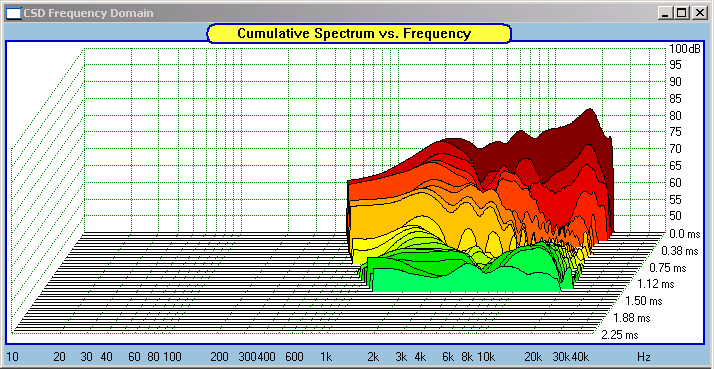
Task: Minimize the CSD Frequency Domain window
Action: [x=666, y=14]
